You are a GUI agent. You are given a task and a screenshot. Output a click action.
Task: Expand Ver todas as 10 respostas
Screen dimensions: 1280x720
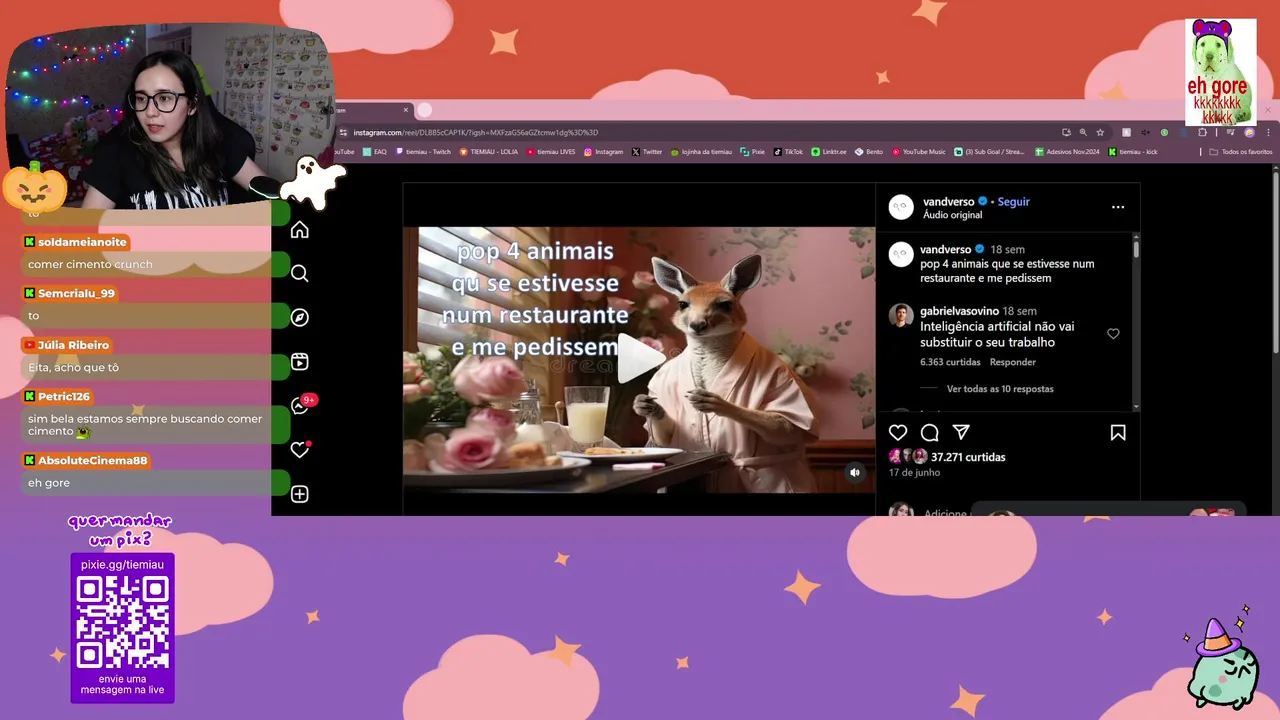tap(1000, 389)
